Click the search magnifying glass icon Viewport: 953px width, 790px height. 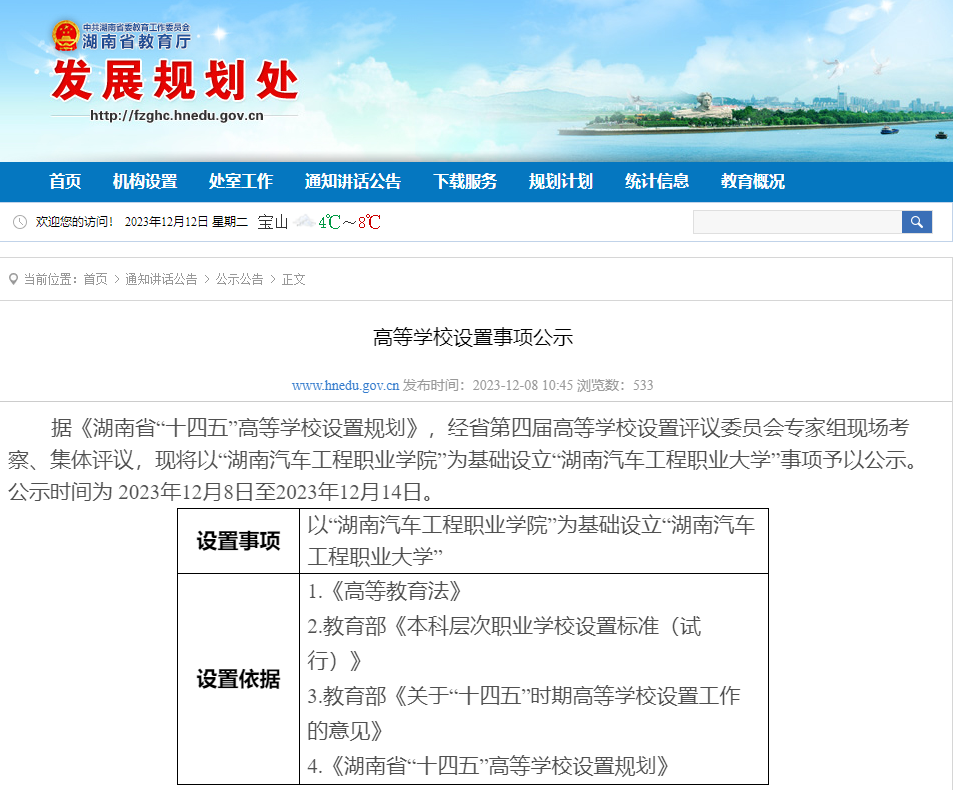click(x=916, y=221)
